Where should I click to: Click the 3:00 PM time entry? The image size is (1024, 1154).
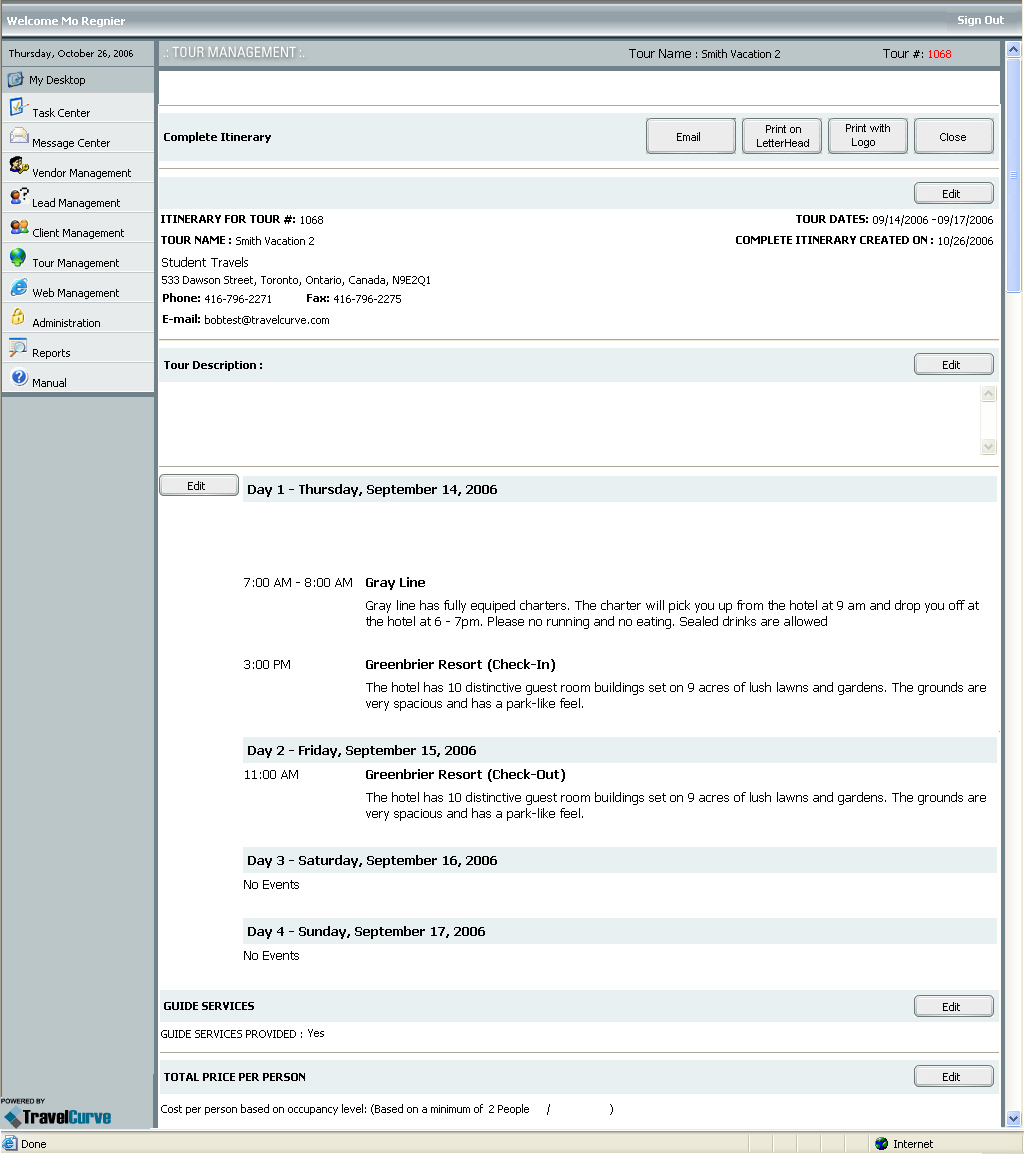coord(267,665)
